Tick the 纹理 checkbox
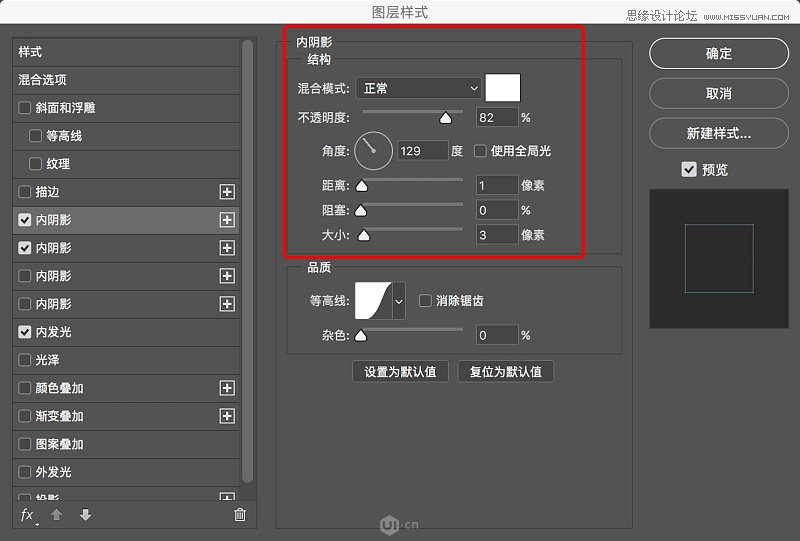Screen dimensions: 800x541 (35, 164)
